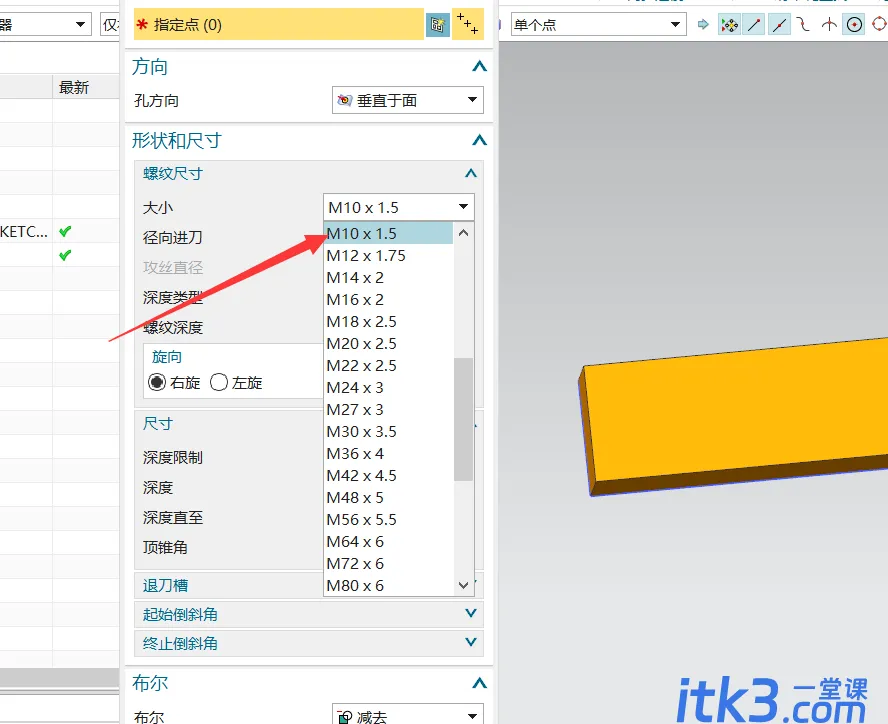This screenshot has width=888, height=724.
Task: Open the 单个点 selection dropdown
Action: pos(599,24)
